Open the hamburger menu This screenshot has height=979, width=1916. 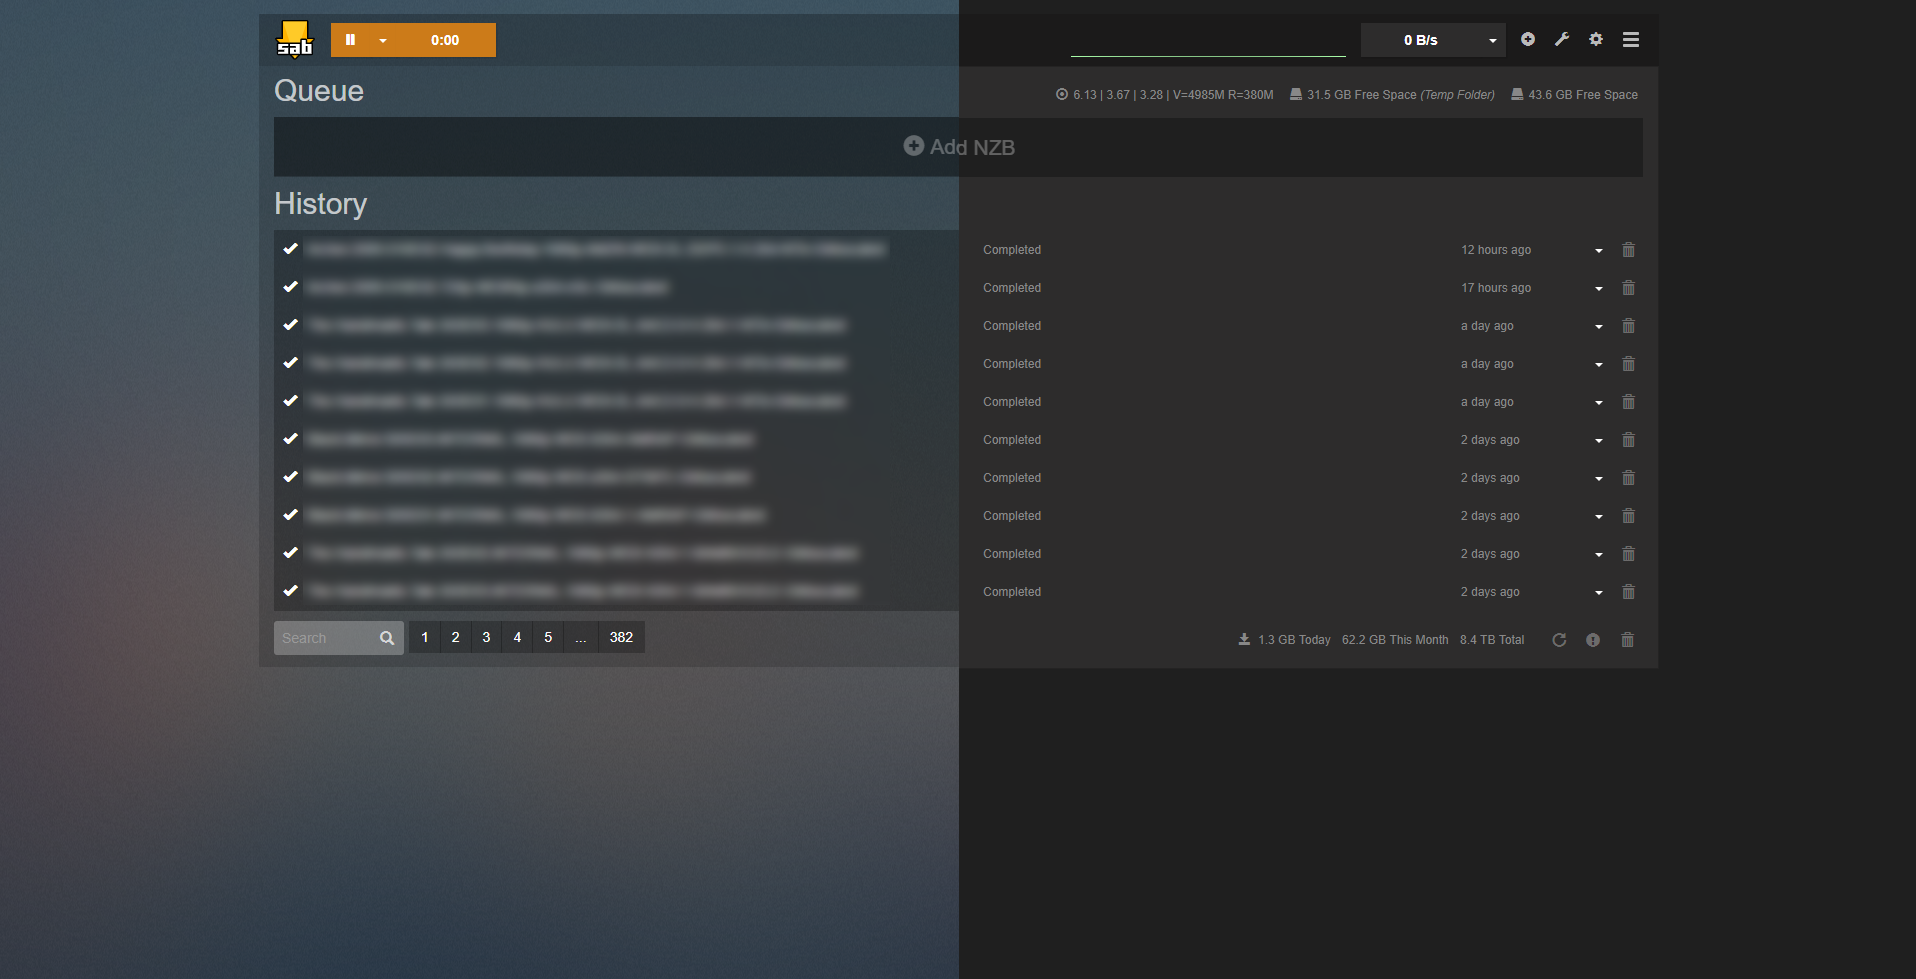point(1631,40)
